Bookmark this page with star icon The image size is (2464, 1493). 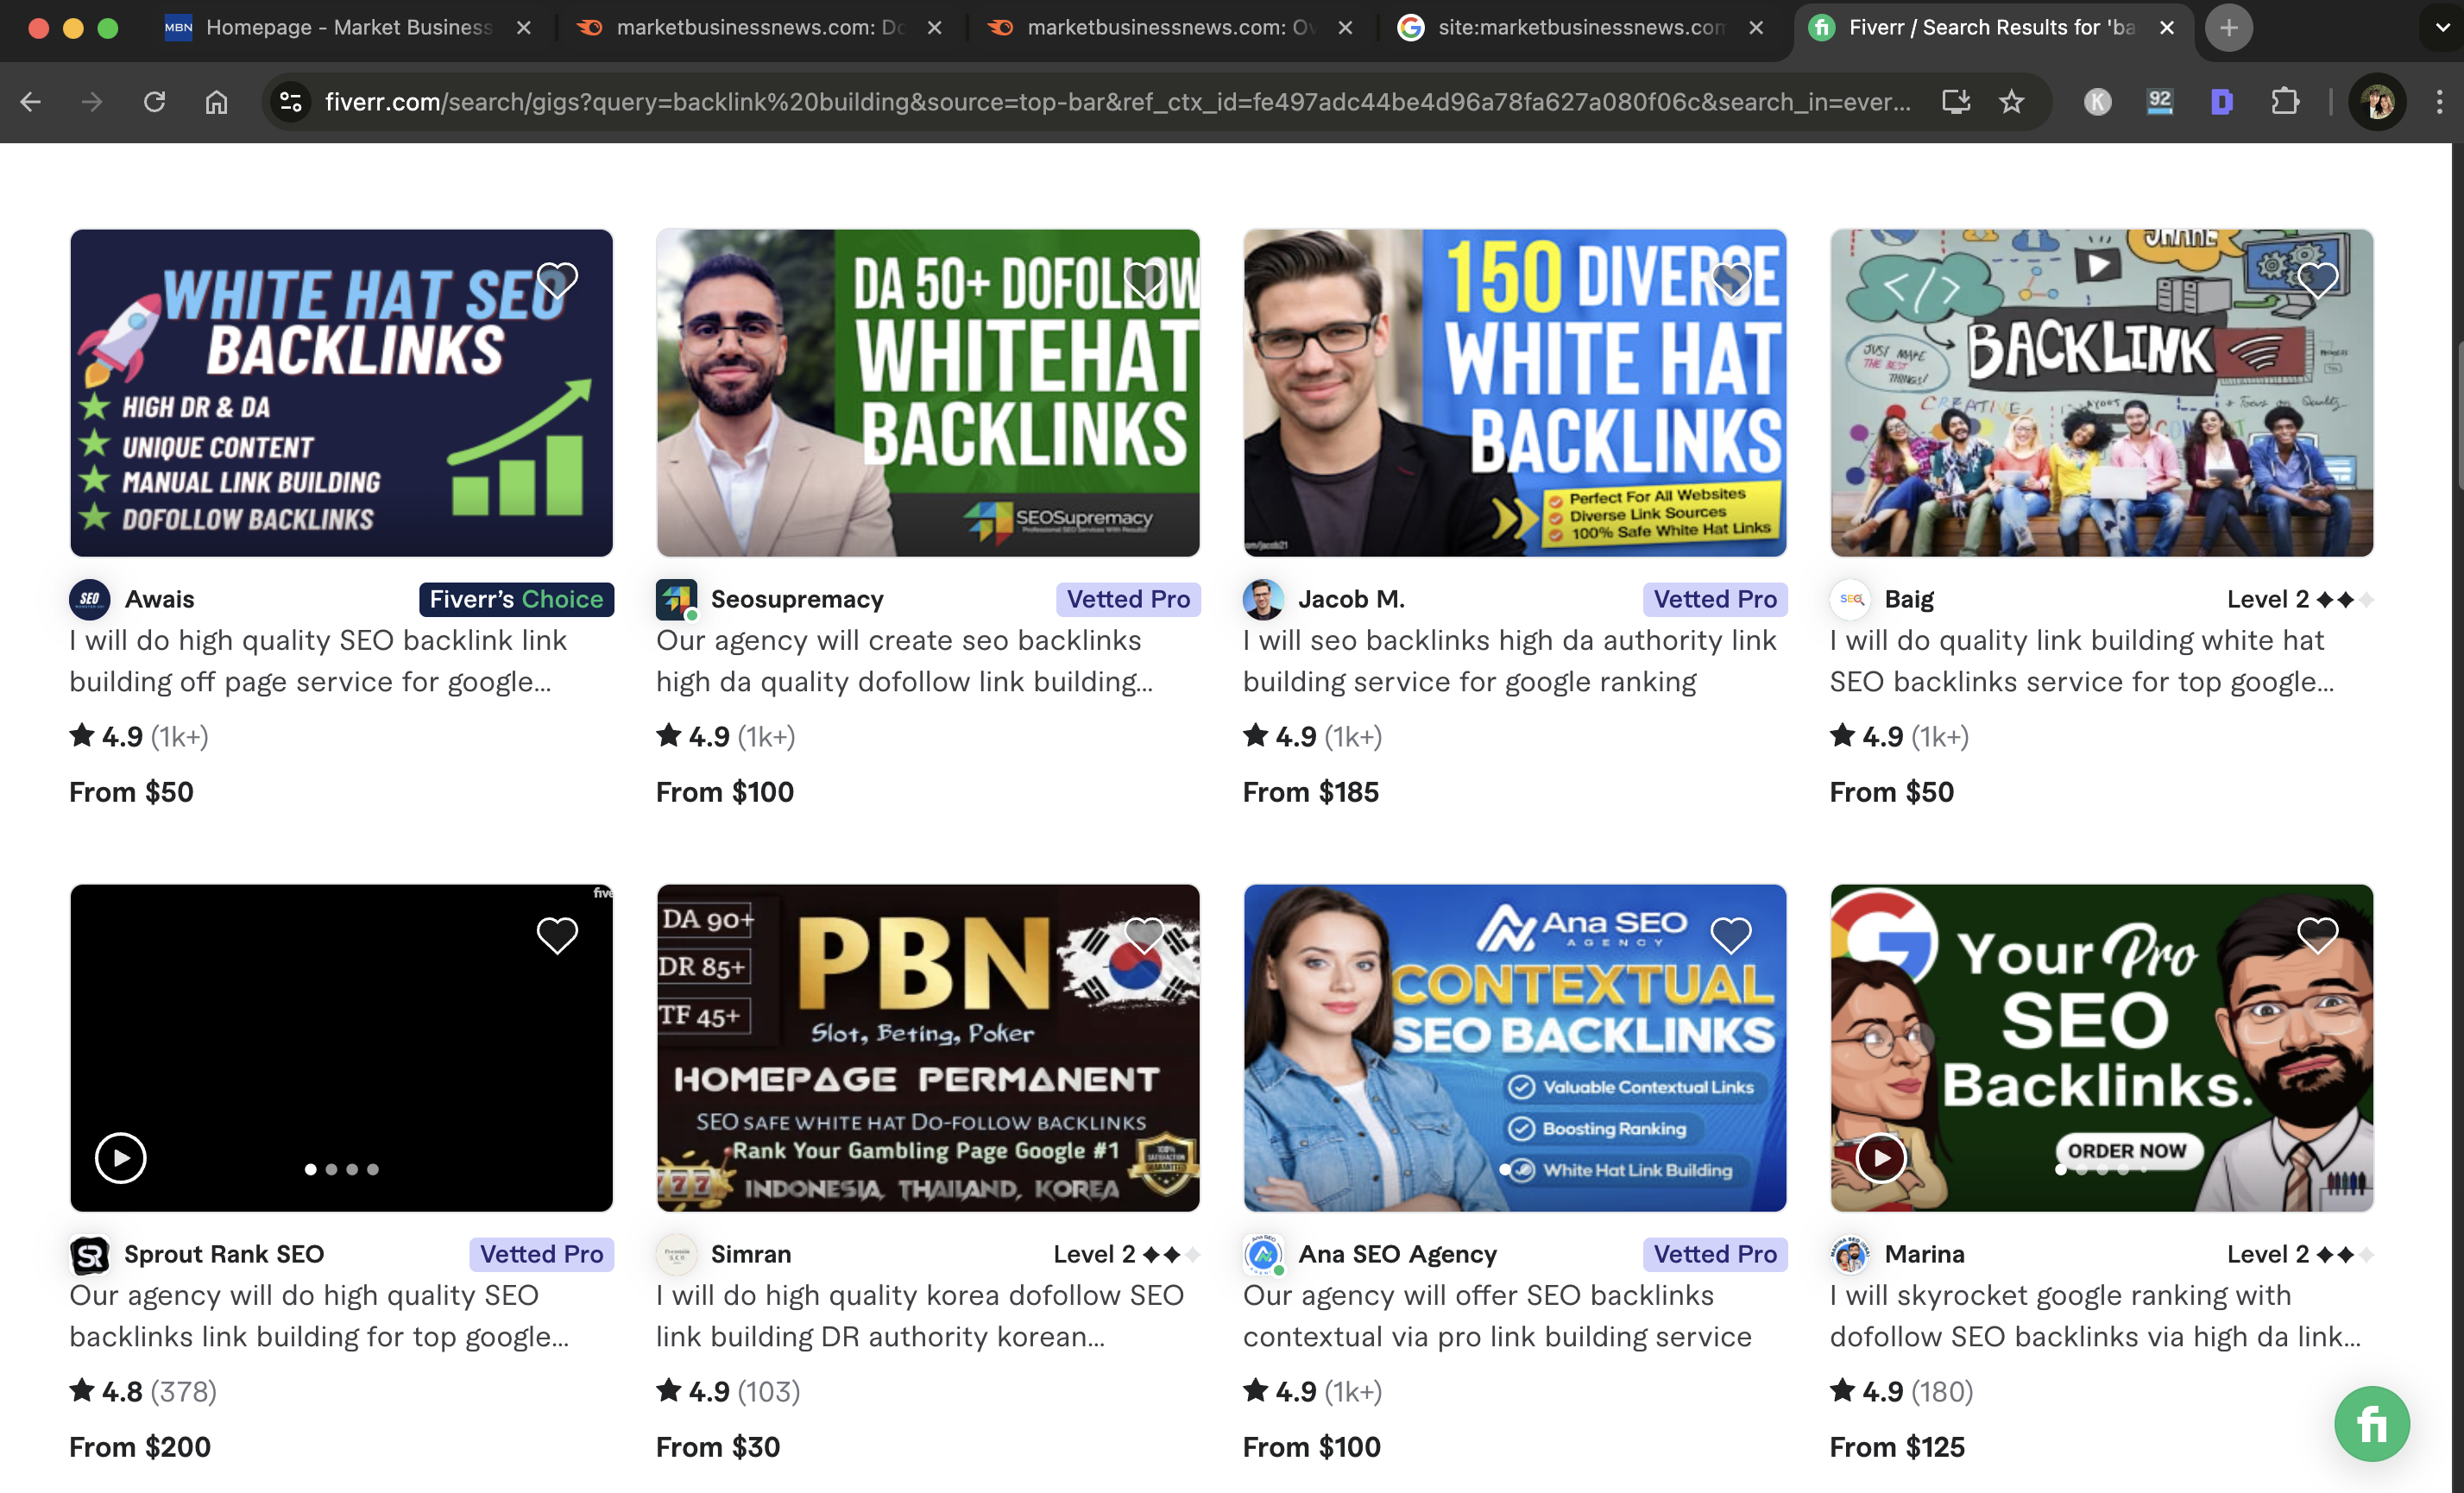[2011, 101]
